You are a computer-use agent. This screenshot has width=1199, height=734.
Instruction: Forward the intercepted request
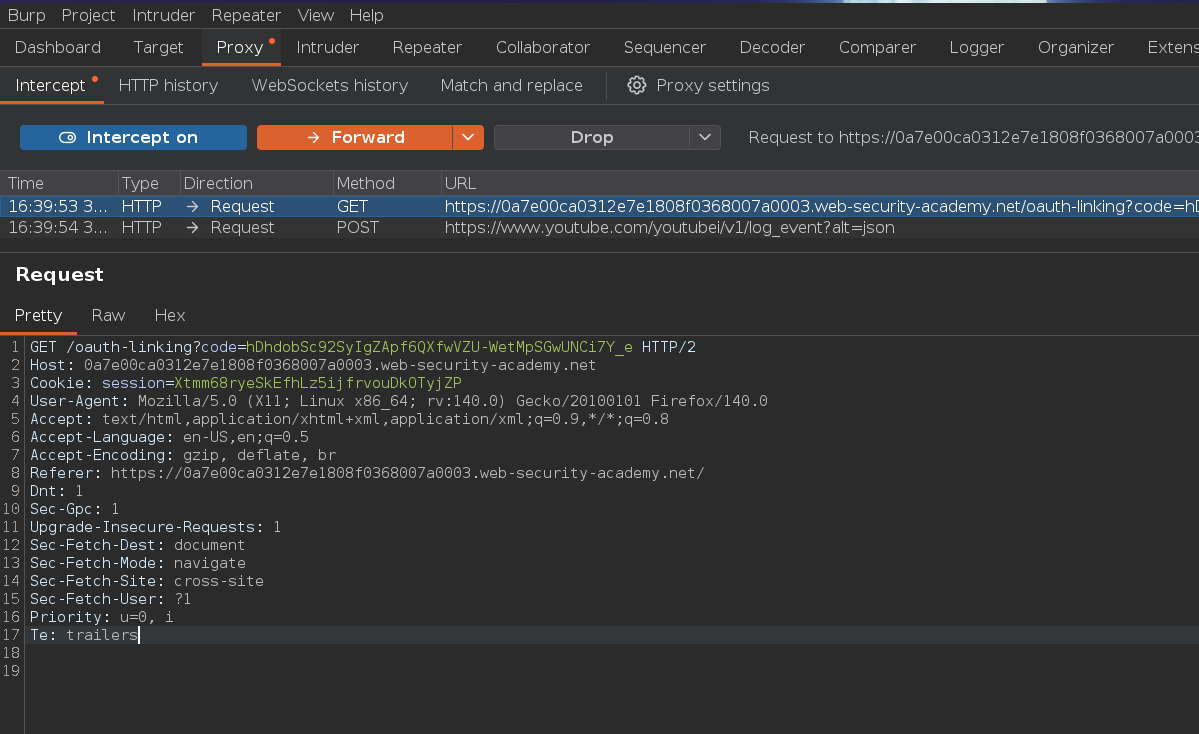tap(354, 138)
